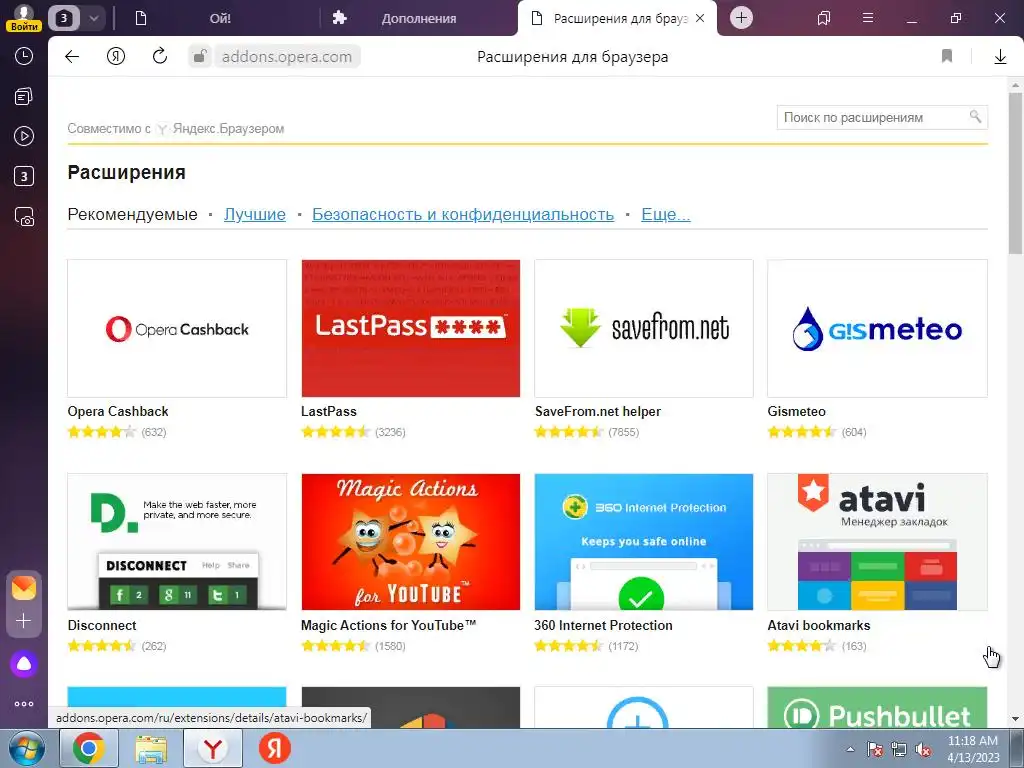Bookmark this page with bookmark icon

pyautogui.click(x=947, y=57)
